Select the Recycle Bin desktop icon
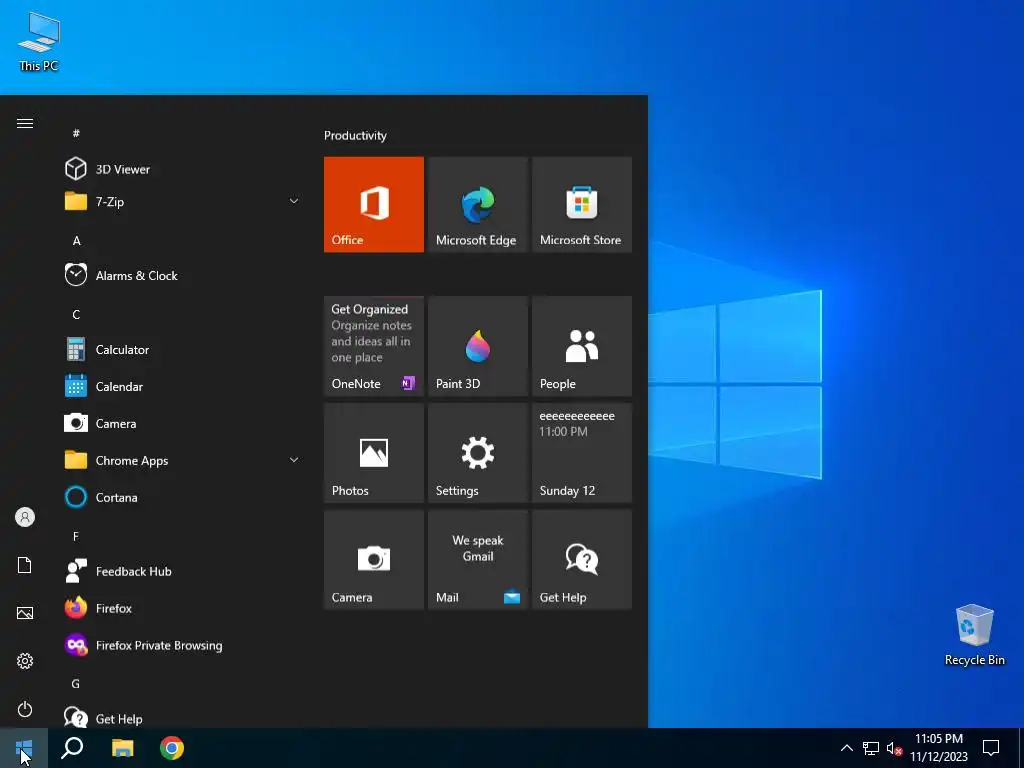Image resolution: width=1024 pixels, height=768 pixels. [974, 635]
